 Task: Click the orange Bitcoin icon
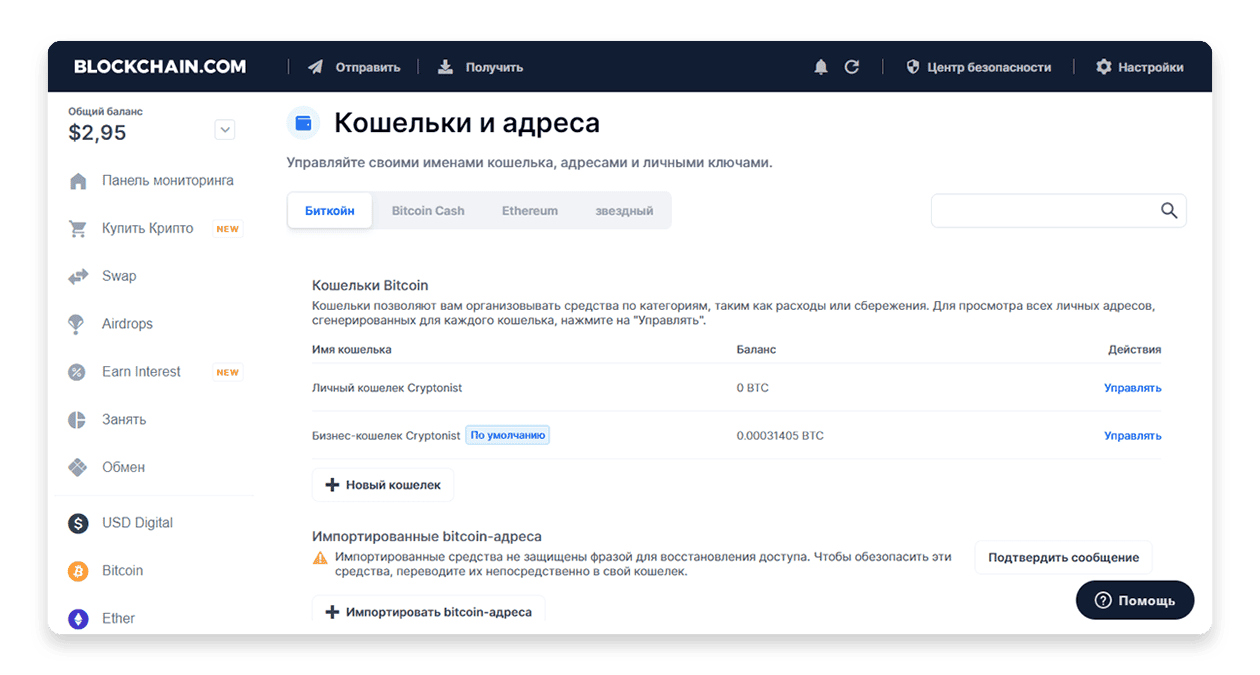78,571
